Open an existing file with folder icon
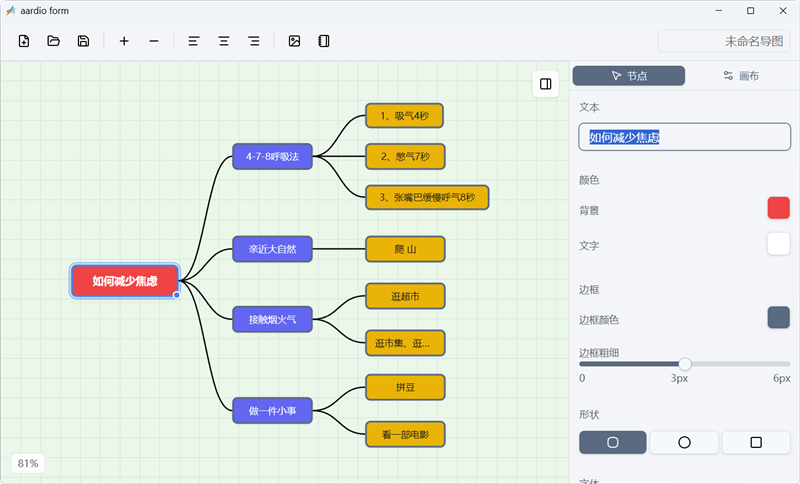 [x=54, y=41]
